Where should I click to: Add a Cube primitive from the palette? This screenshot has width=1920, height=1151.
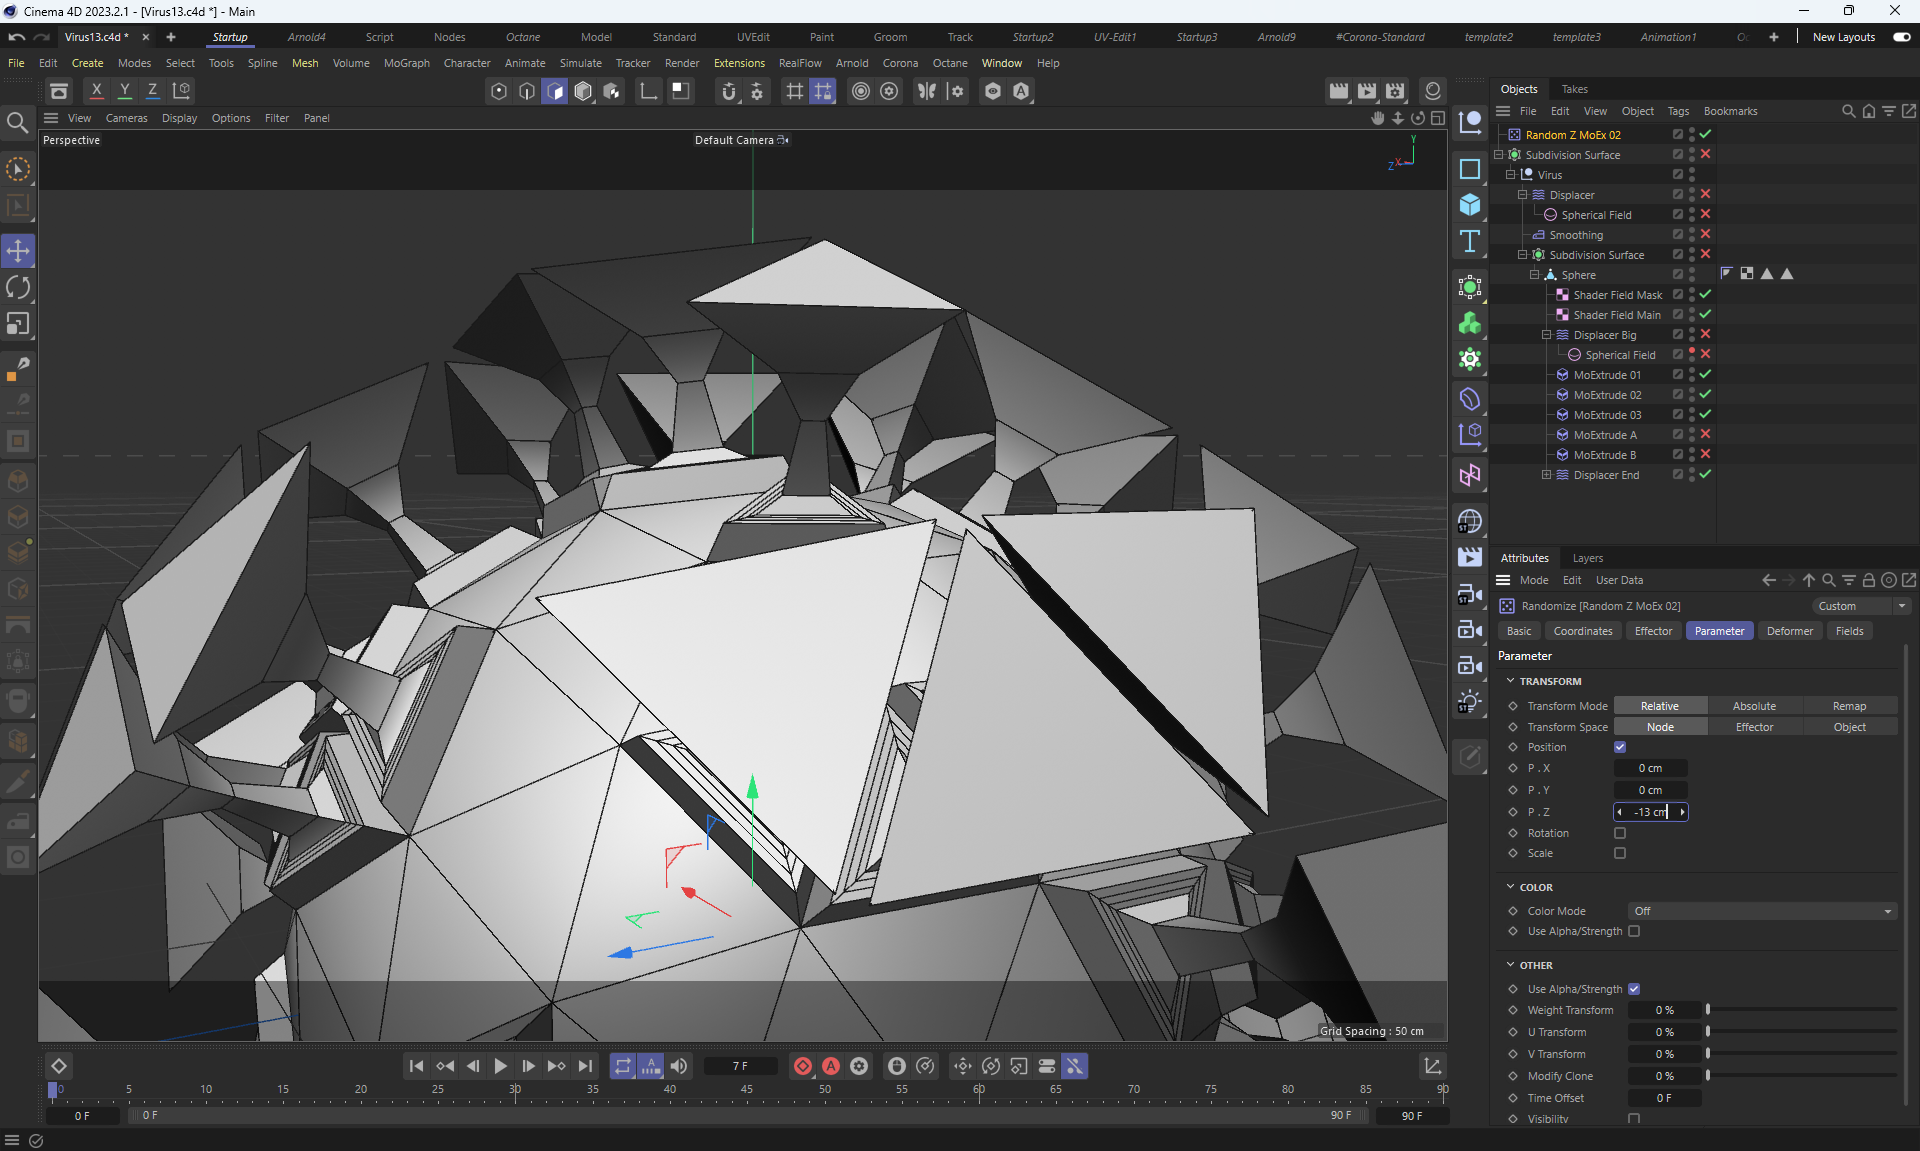(1469, 205)
